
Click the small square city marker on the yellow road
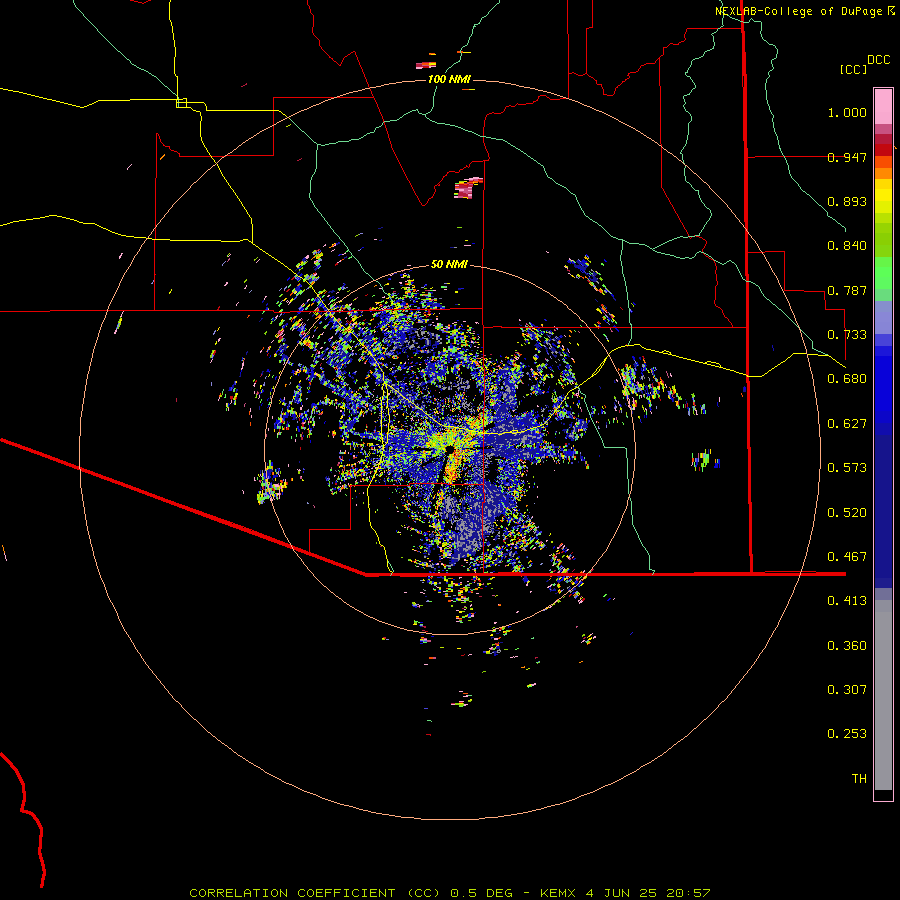181,103
